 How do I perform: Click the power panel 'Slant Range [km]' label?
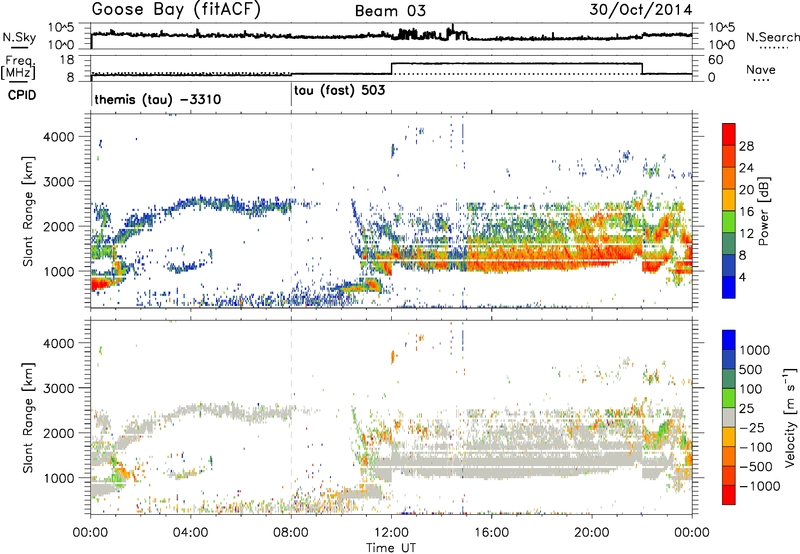click(28, 211)
